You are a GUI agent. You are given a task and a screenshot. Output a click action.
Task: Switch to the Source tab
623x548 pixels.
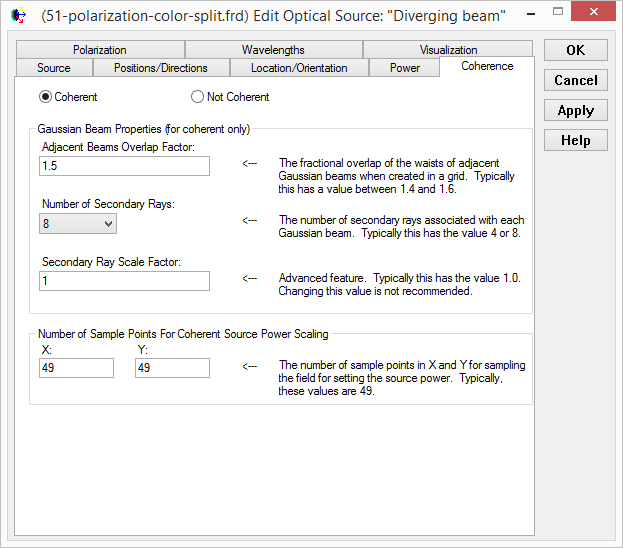click(x=54, y=68)
